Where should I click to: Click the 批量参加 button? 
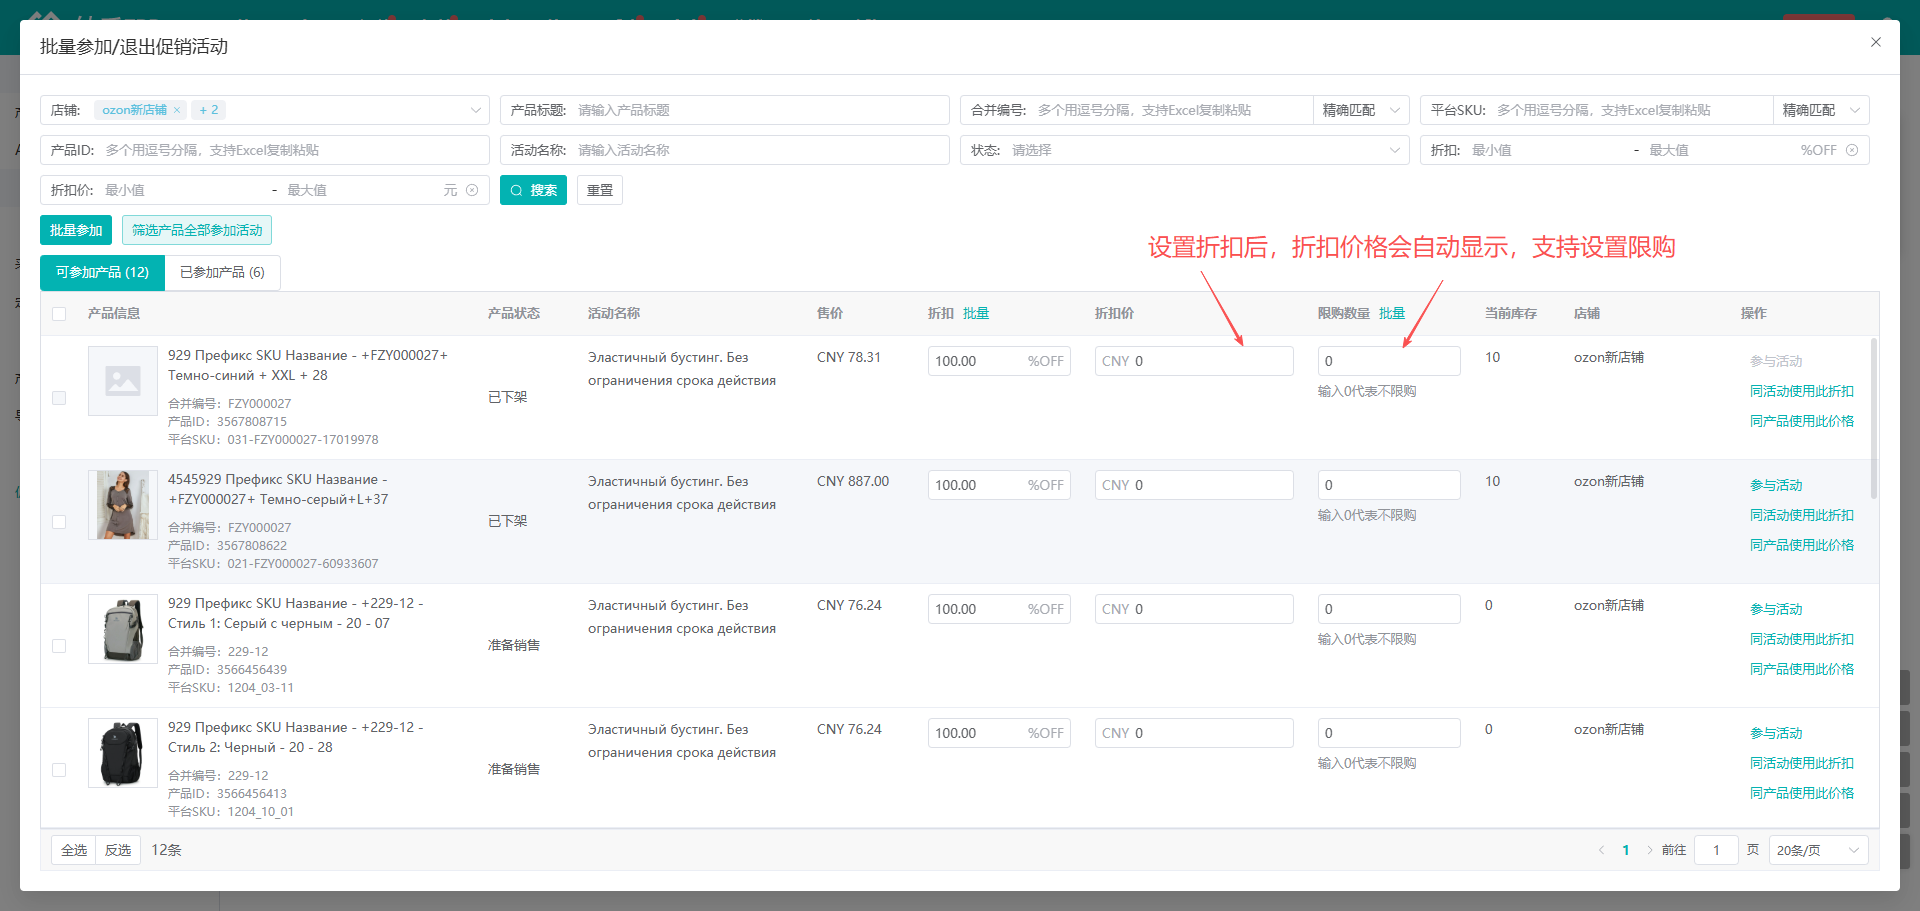(x=76, y=230)
